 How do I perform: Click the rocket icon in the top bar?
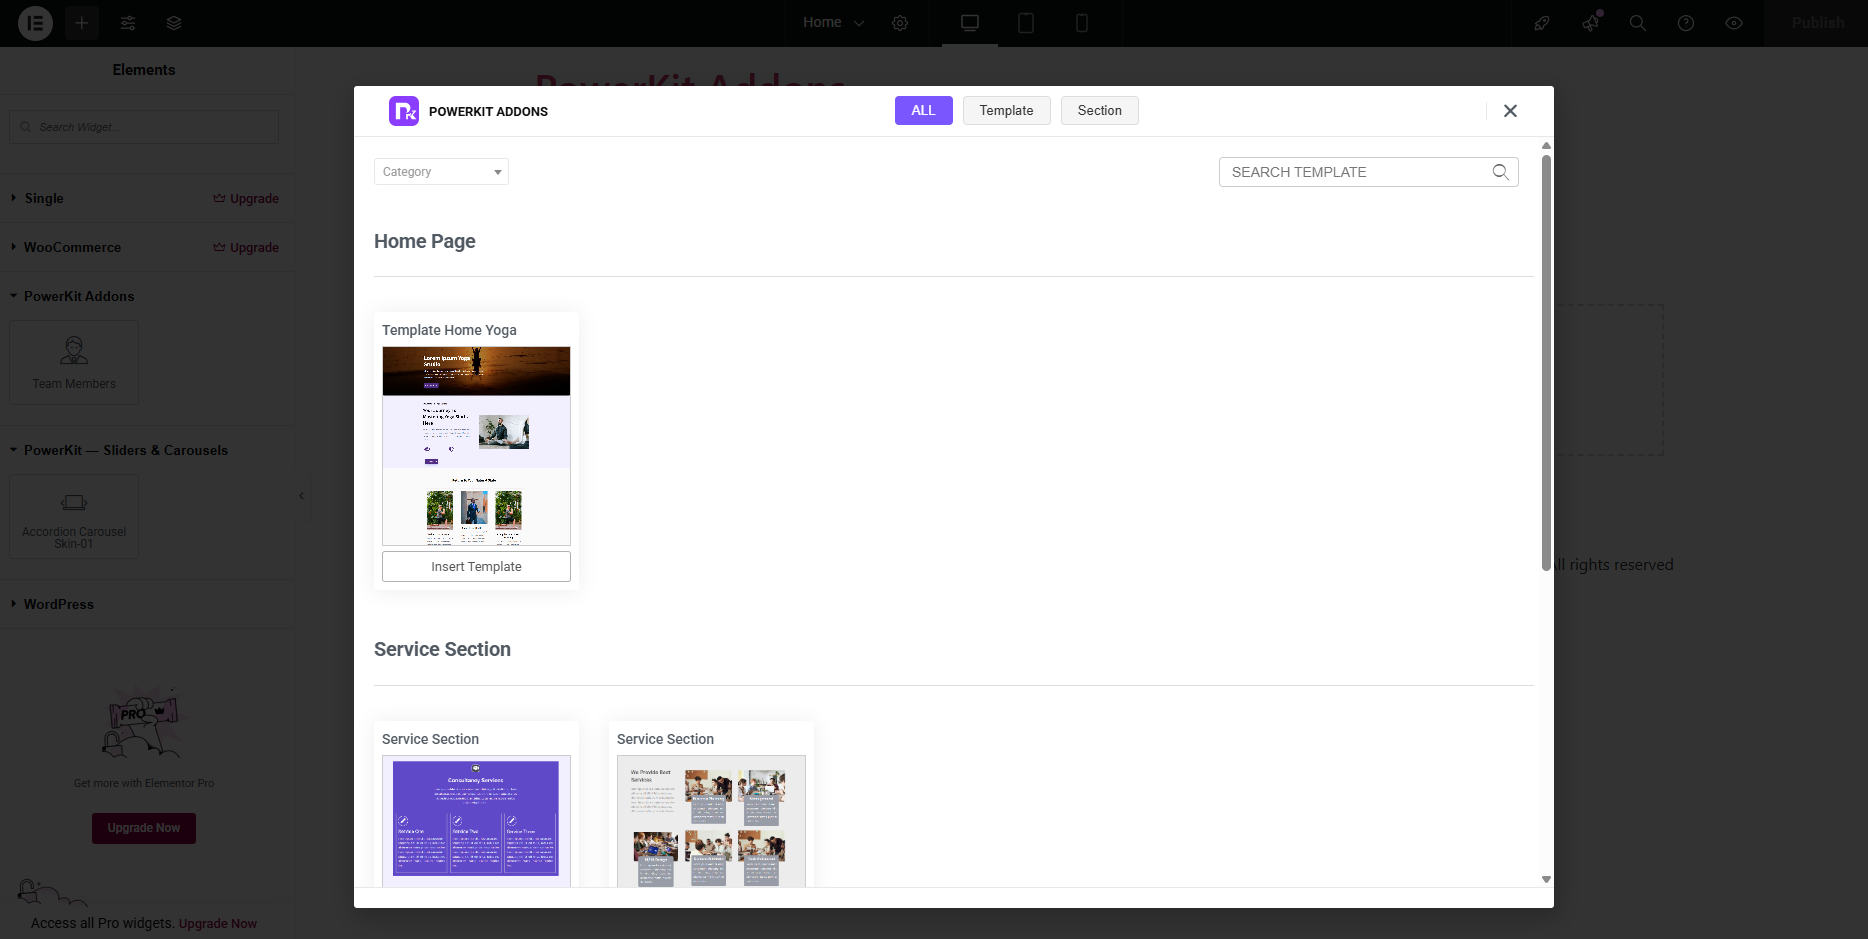point(1542,23)
